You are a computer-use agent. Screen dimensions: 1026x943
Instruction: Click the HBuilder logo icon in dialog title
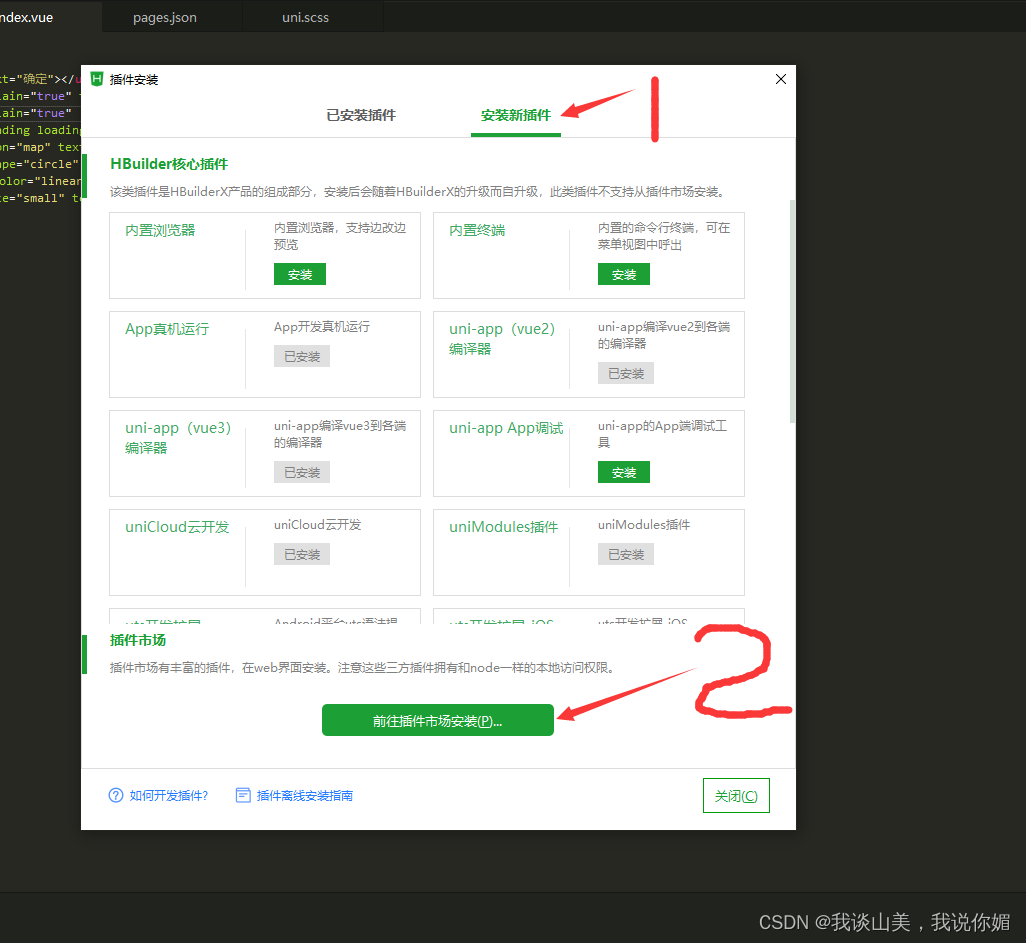tap(96, 79)
